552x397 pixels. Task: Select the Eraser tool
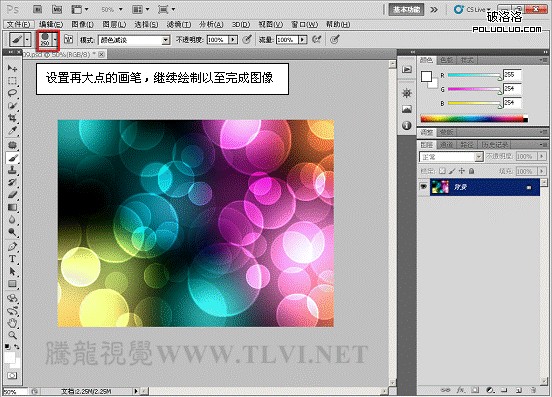pos(12,195)
